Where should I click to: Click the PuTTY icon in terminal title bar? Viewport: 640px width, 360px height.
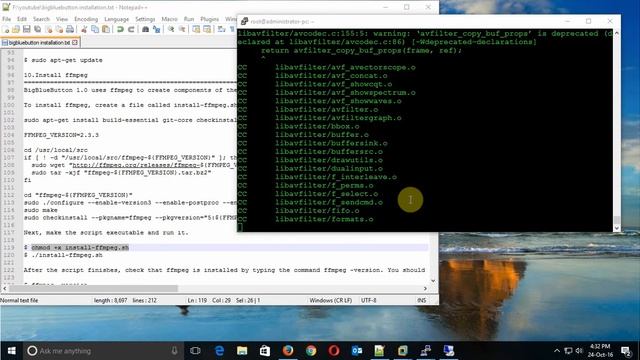[x=244, y=21]
